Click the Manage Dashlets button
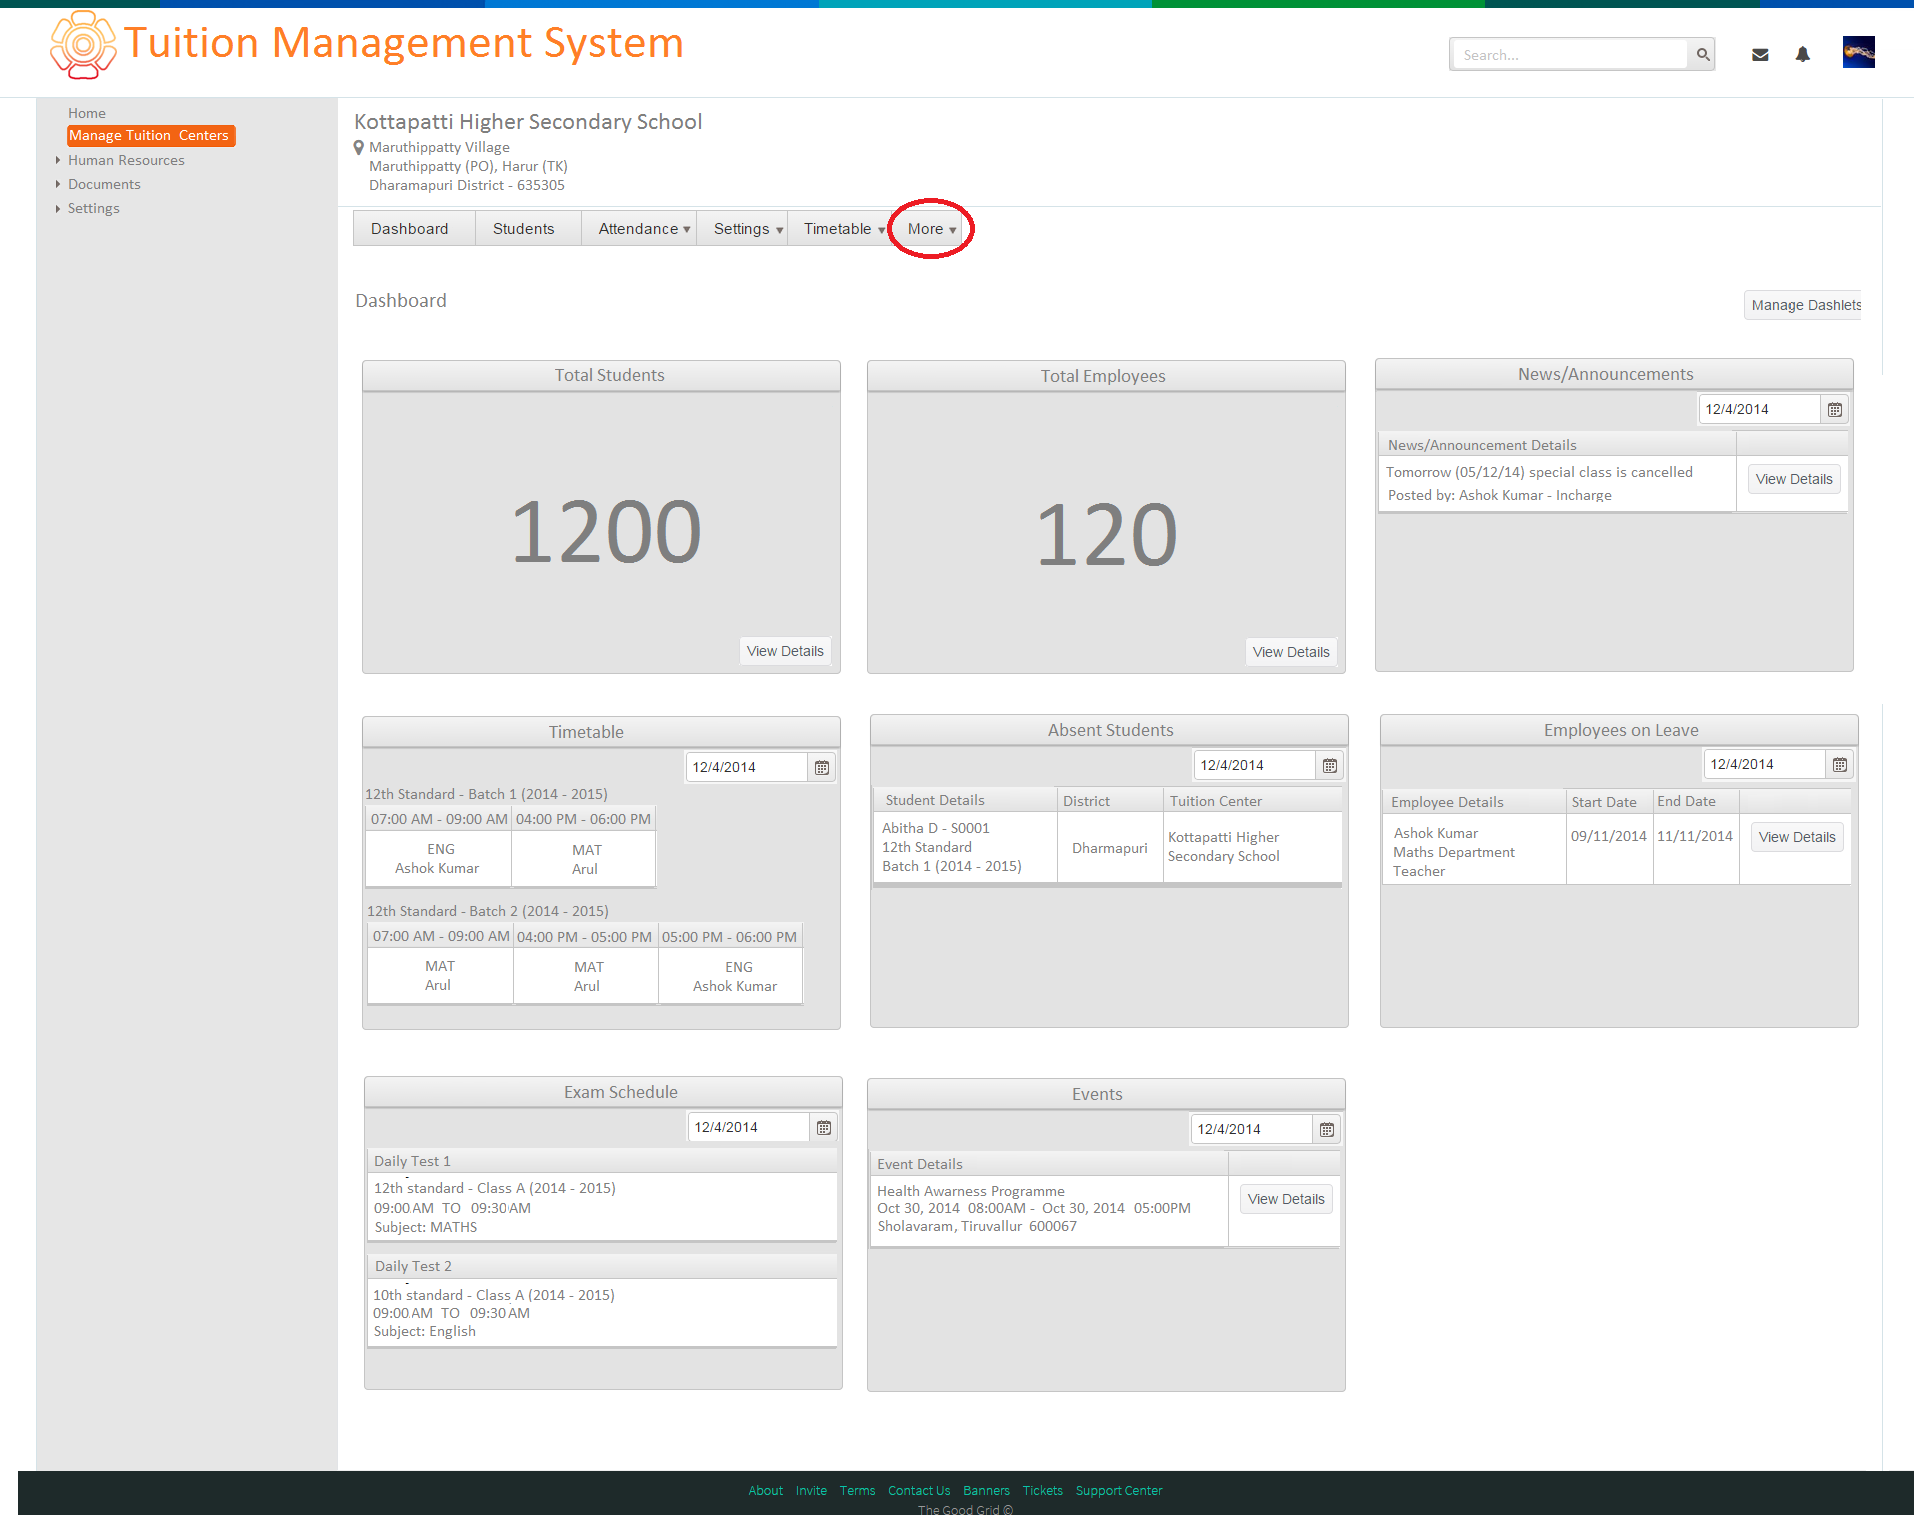The image size is (1914, 1516). [x=1805, y=306]
